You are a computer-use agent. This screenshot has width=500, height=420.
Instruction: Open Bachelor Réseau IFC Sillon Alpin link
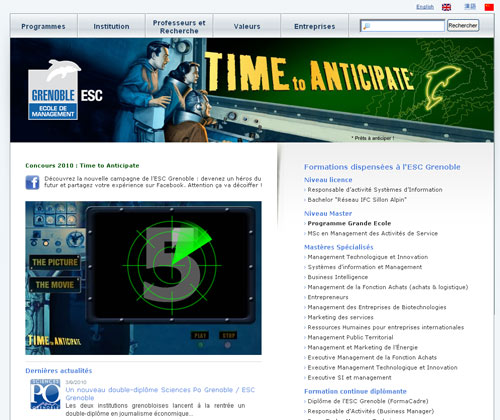(x=357, y=200)
